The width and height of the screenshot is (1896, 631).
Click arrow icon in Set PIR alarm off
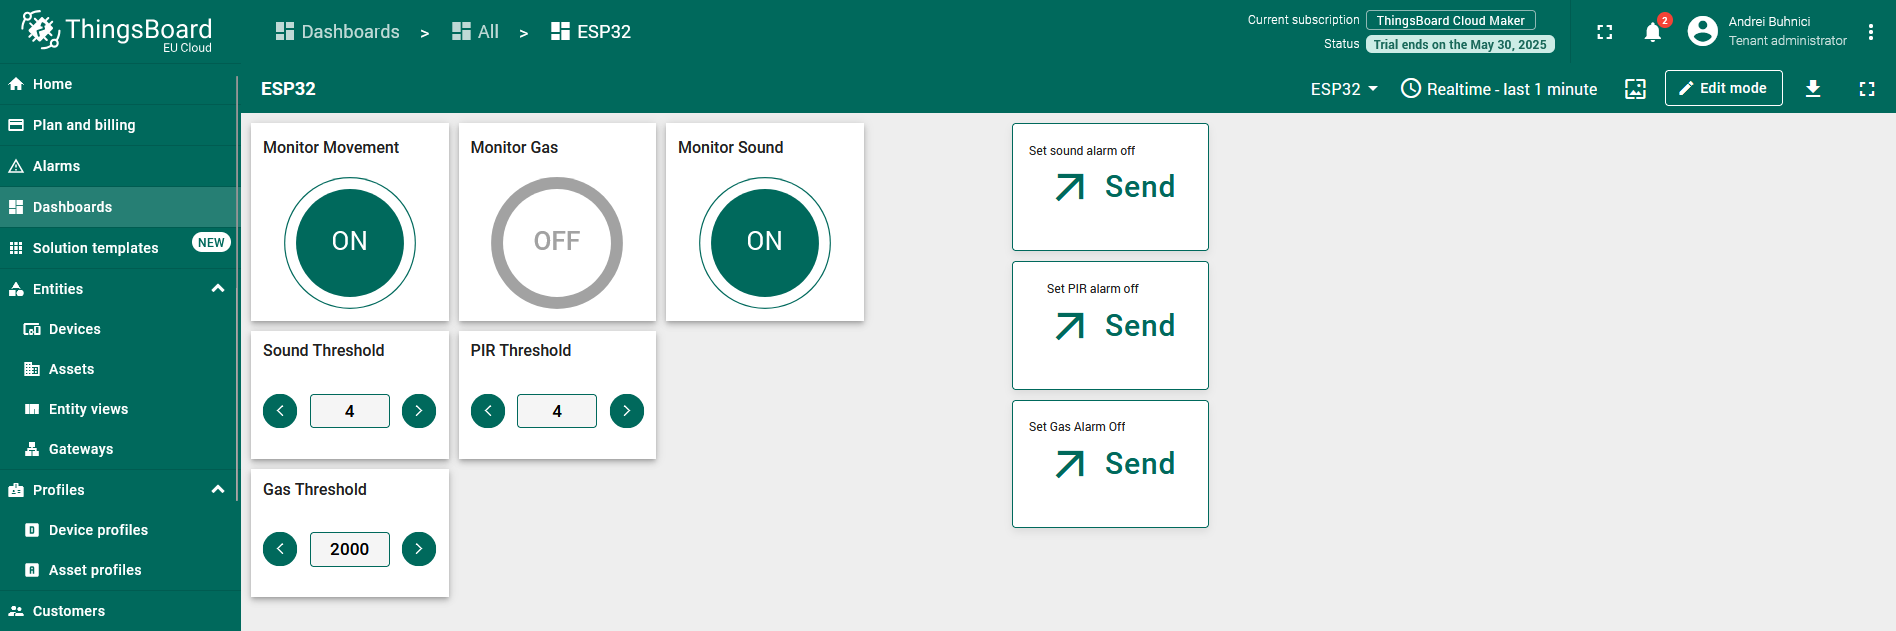[x=1070, y=326]
